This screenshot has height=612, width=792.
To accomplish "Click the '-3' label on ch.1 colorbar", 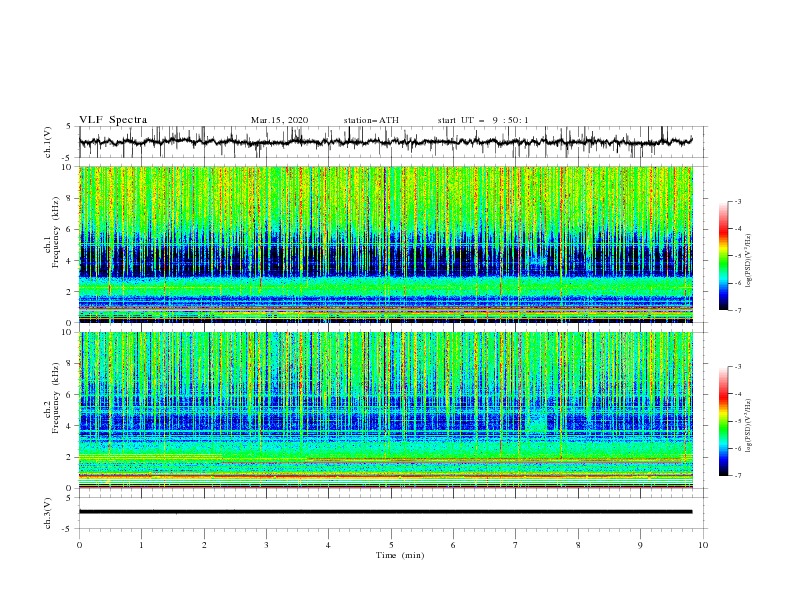I will click(738, 201).
